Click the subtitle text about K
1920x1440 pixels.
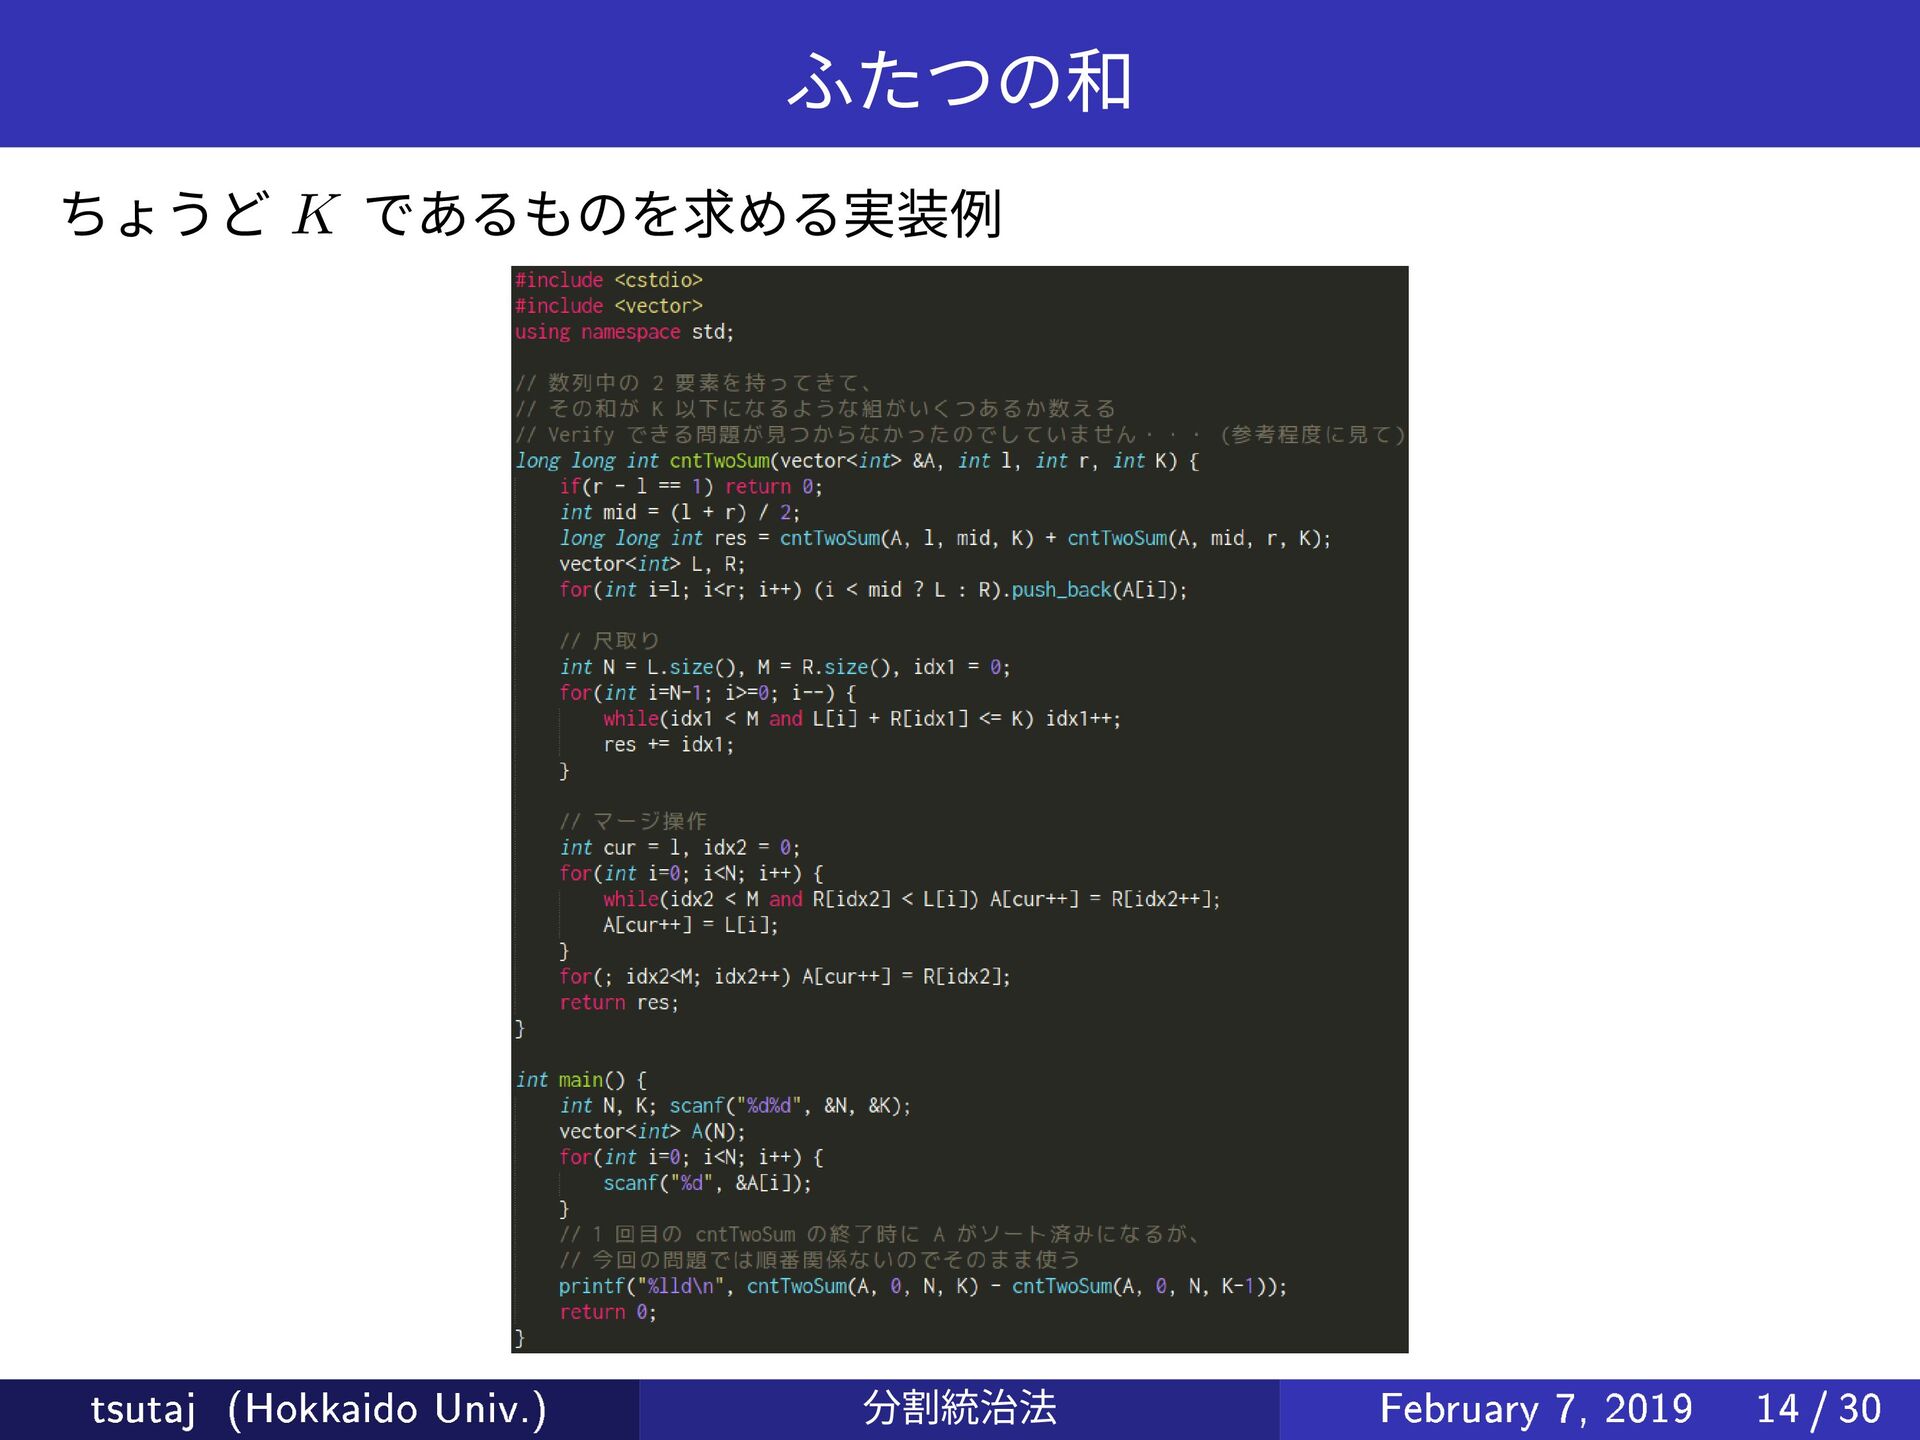click(531, 214)
